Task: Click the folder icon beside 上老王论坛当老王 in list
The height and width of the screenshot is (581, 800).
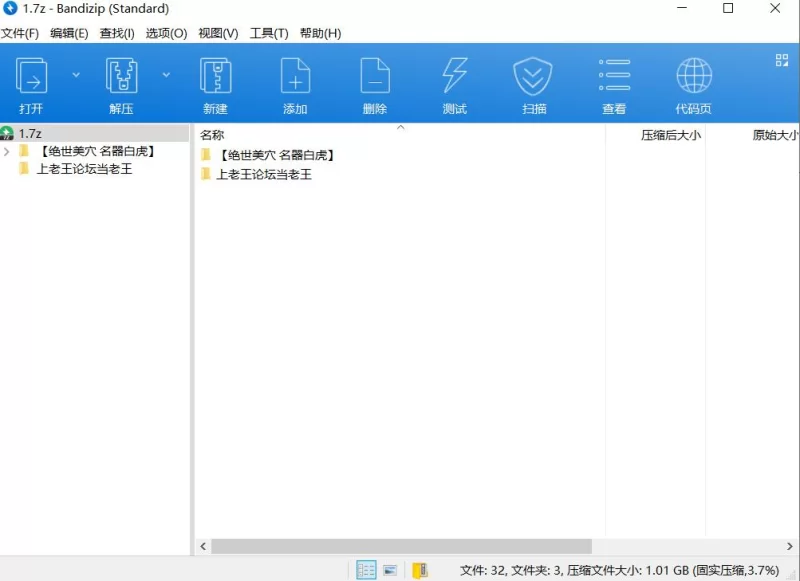Action: (x=206, y=174)
